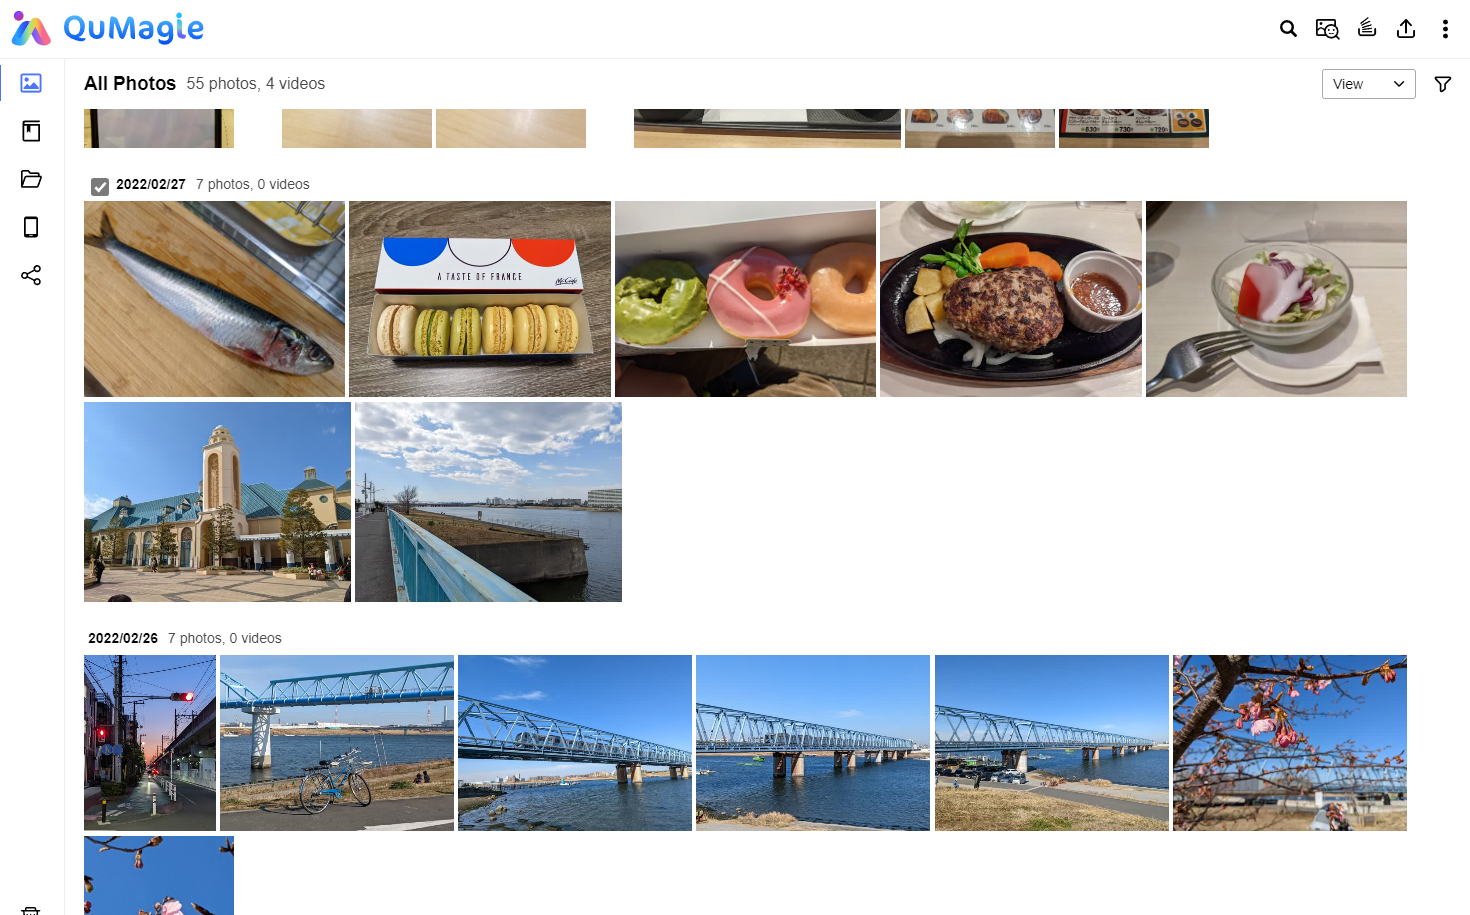The width and height of the screenshot is (1470, 915).
Task: Uncheck the 2022/02/27 date group checkbox
Action: [x=100, y=186]
